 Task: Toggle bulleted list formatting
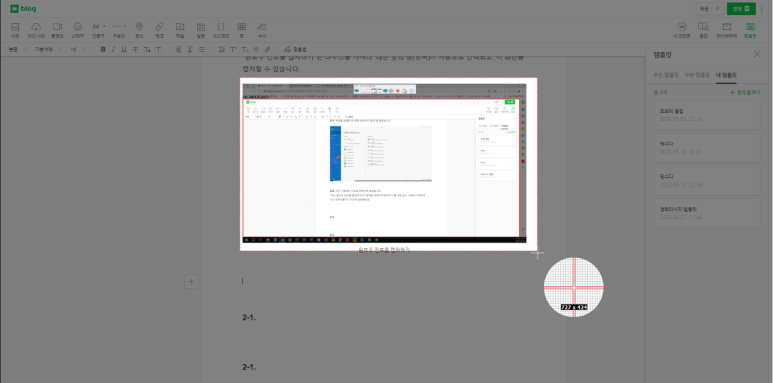201,49
